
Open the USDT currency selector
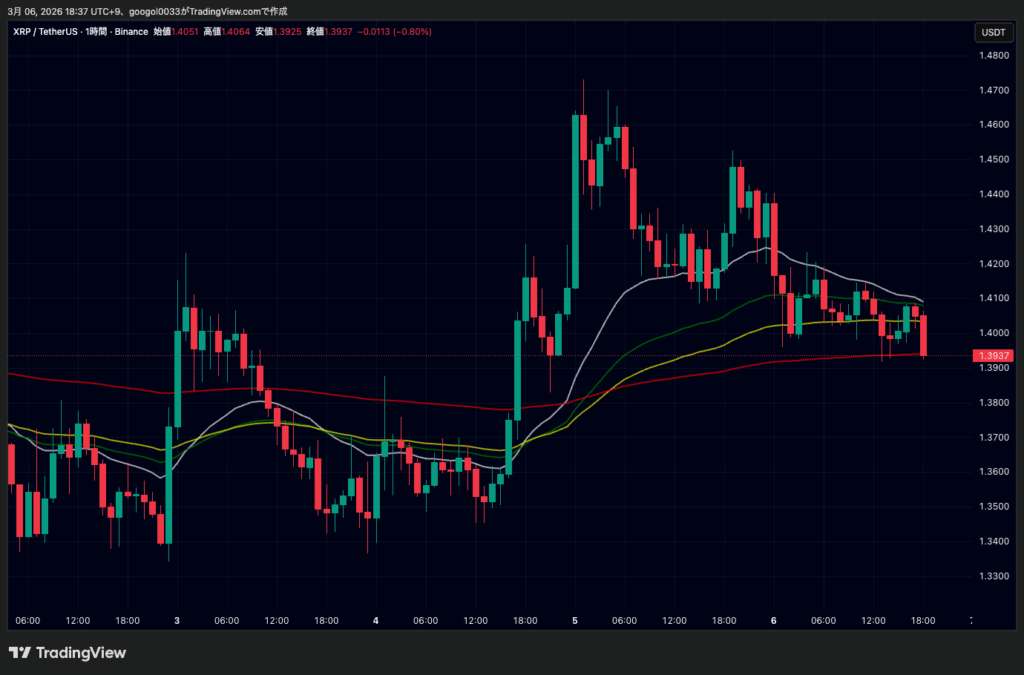992,32
